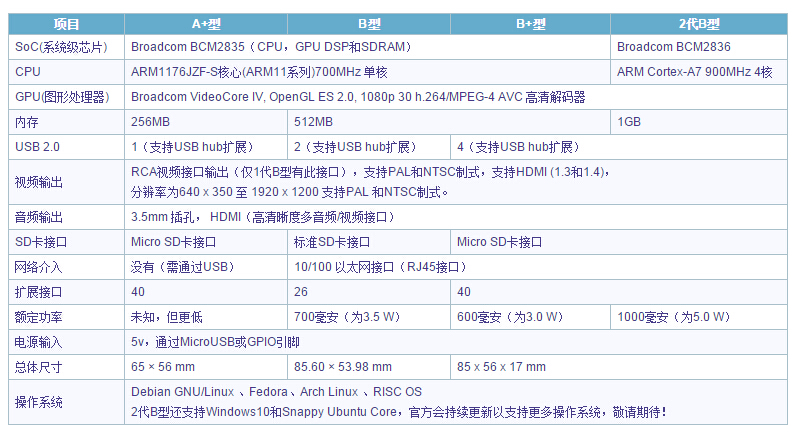Click the 26 expansion interface cell
Screen dimensions: 799x437
click(301, 292)
